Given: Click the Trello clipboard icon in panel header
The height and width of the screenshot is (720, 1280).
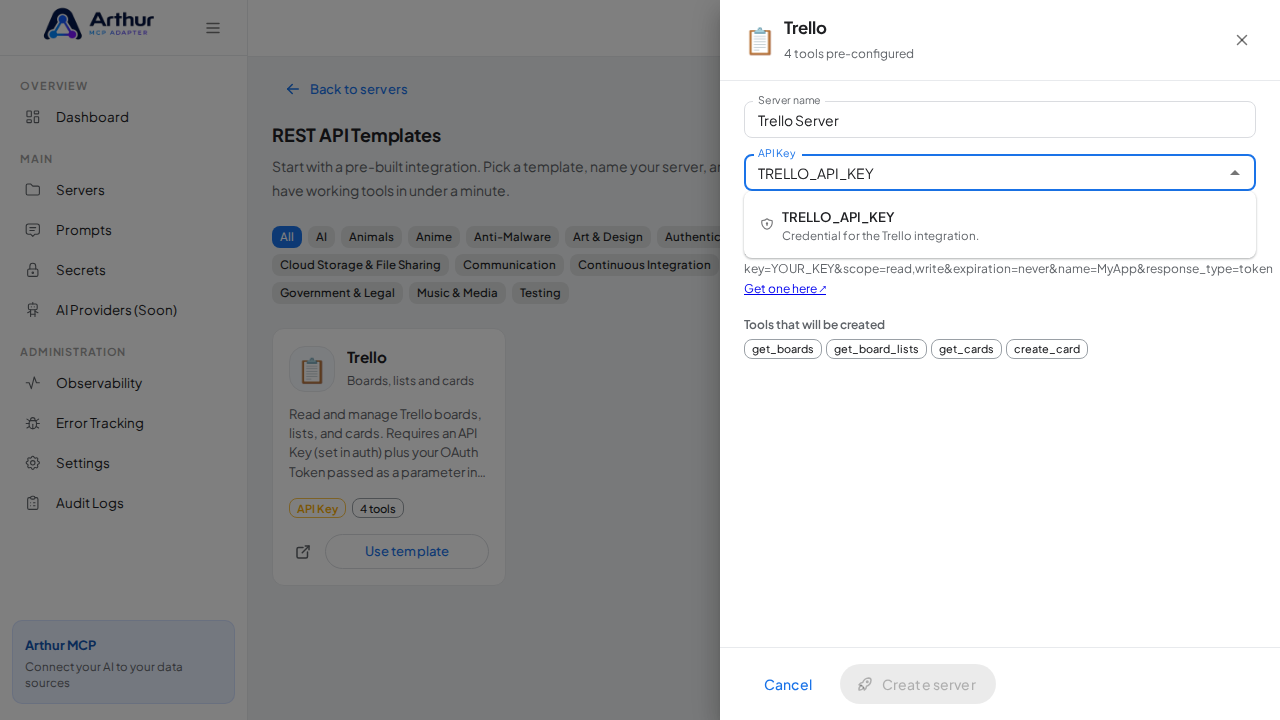Looking at the screenshot, I should coord(760,41).
